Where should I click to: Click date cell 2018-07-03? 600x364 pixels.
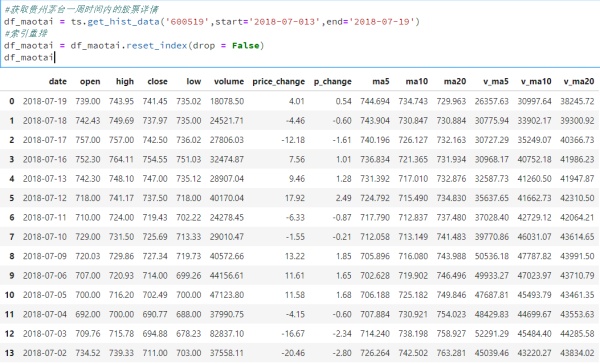click(x=44, y=333)
